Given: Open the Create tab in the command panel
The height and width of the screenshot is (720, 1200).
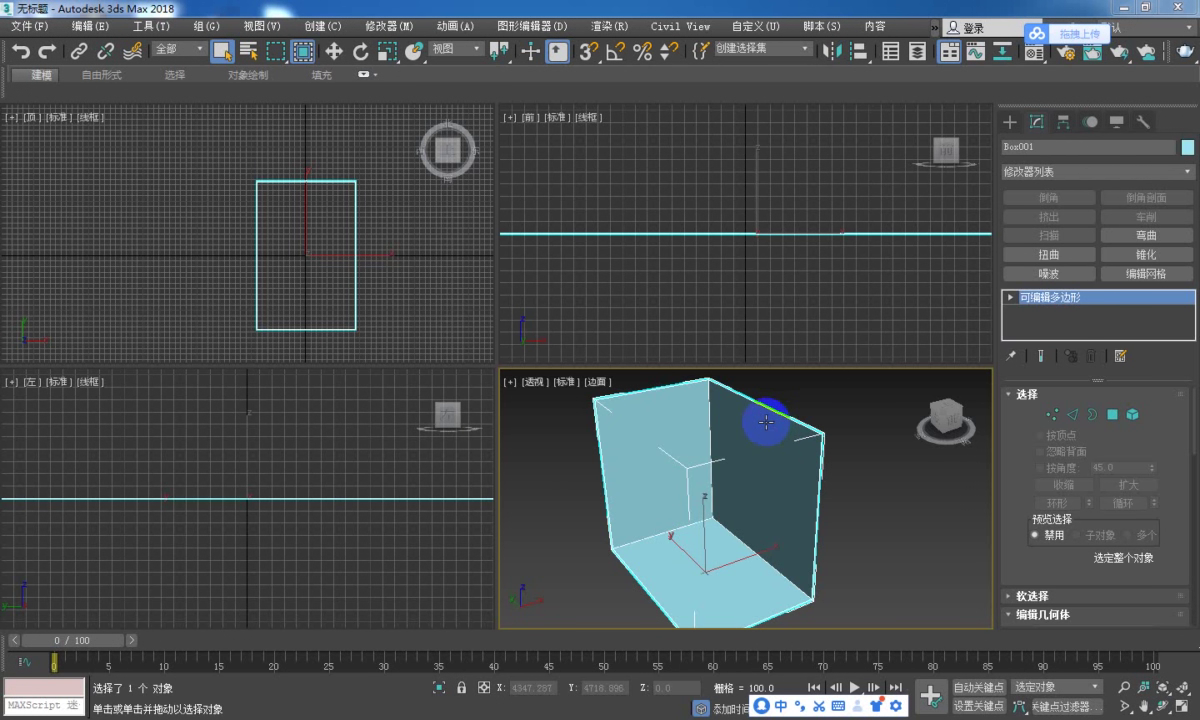Looking at the screenshot, I should point(1010,122).
